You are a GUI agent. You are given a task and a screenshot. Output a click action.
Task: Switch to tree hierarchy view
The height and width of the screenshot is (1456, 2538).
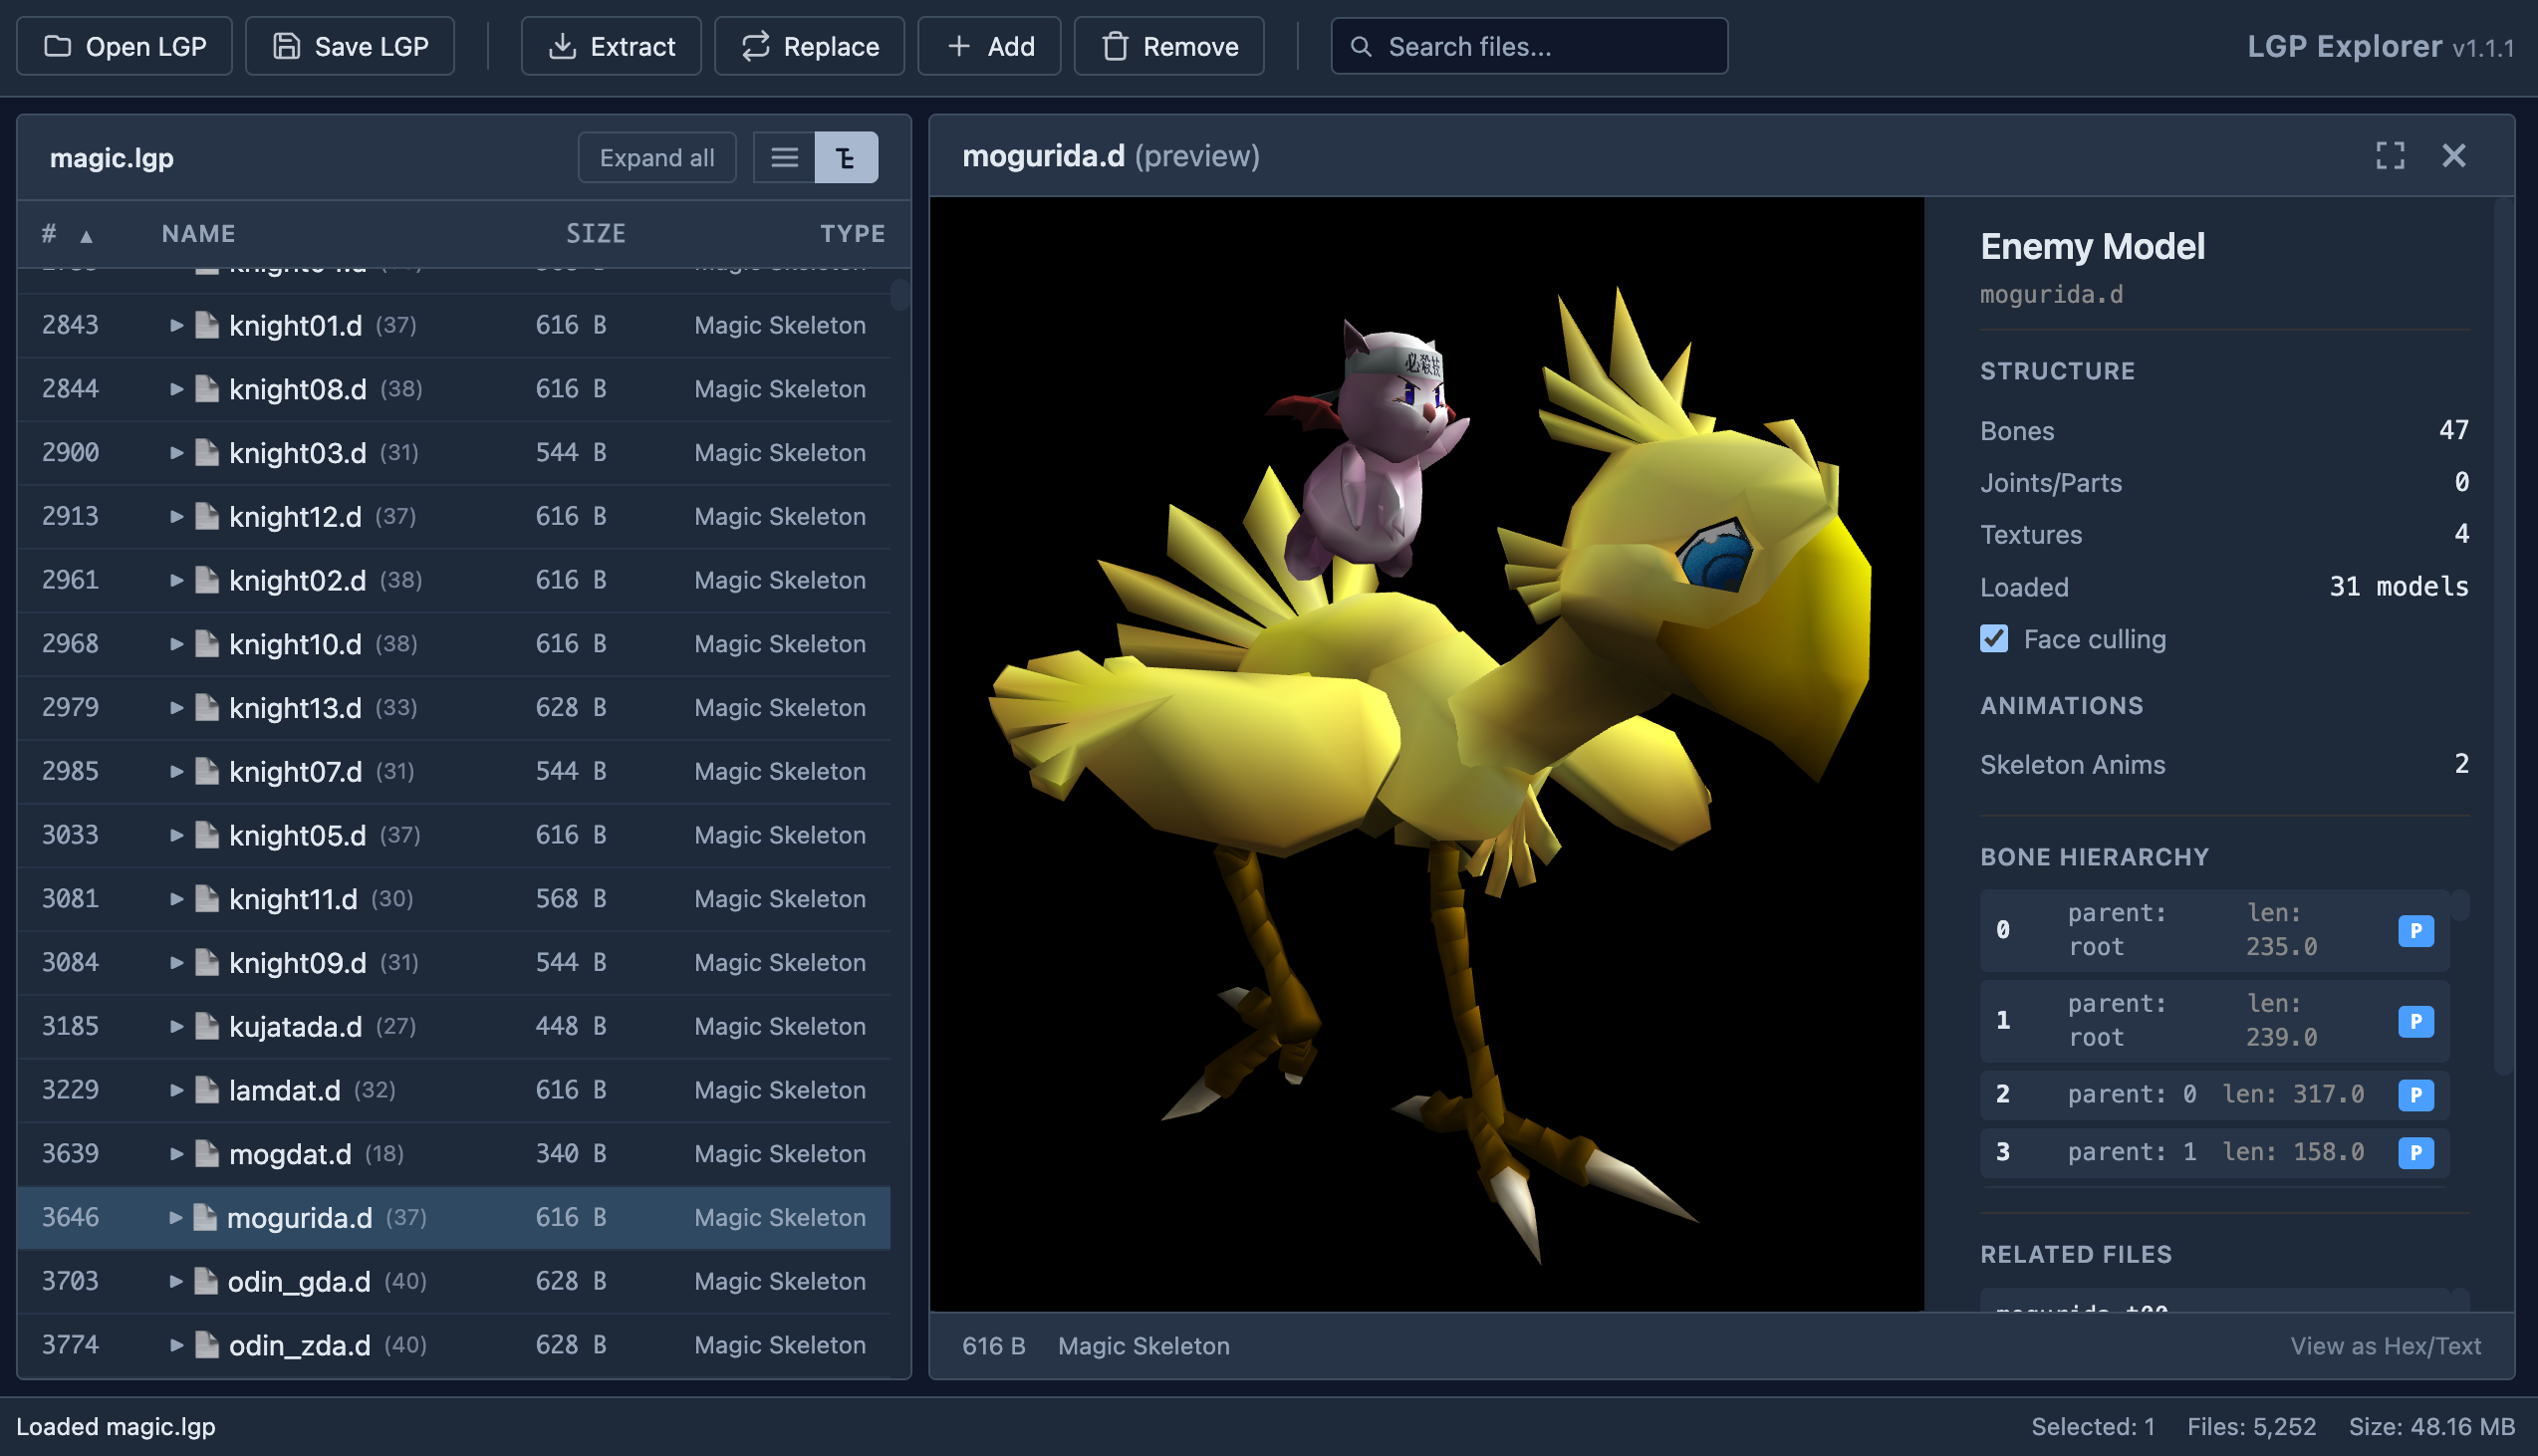tap(846, 157)
